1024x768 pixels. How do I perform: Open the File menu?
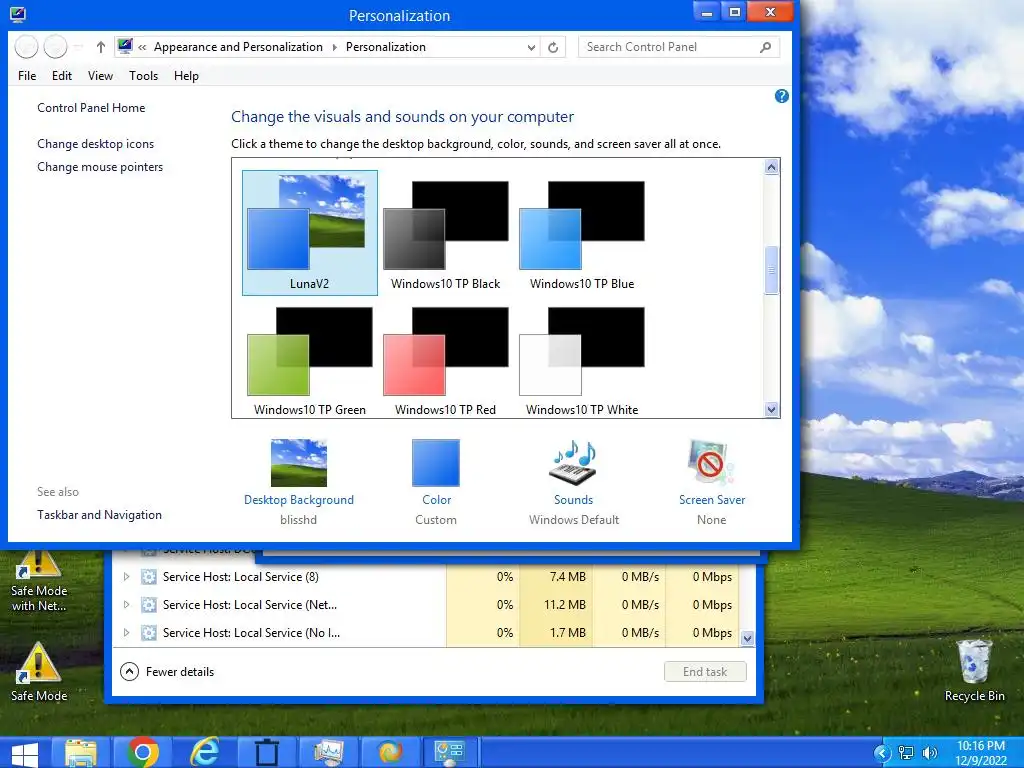(x=27, y=76)
